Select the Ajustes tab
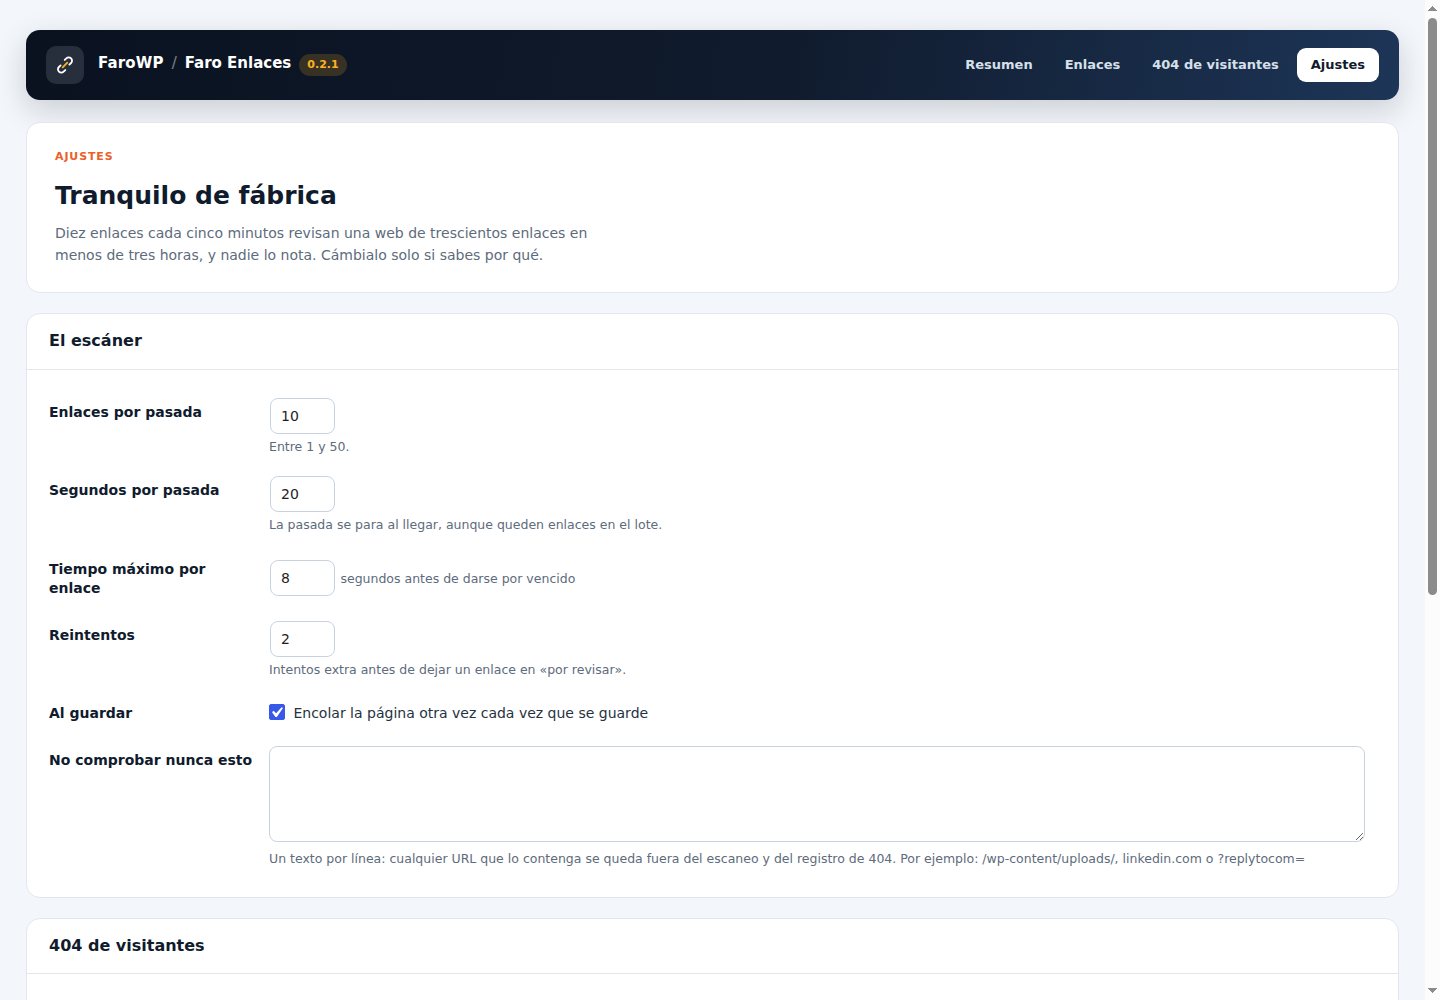1440x1000 pixels. (x=1337, y=65)
